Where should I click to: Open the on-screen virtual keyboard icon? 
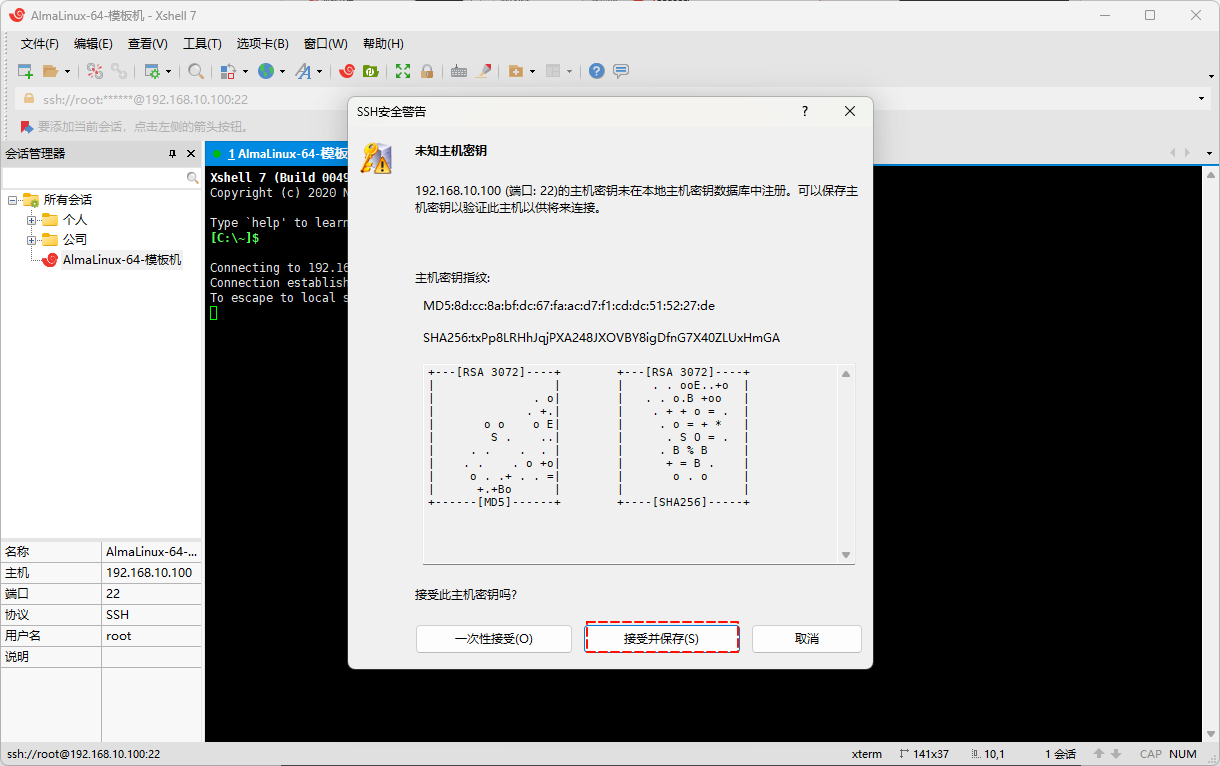click(x=458, y=71)
